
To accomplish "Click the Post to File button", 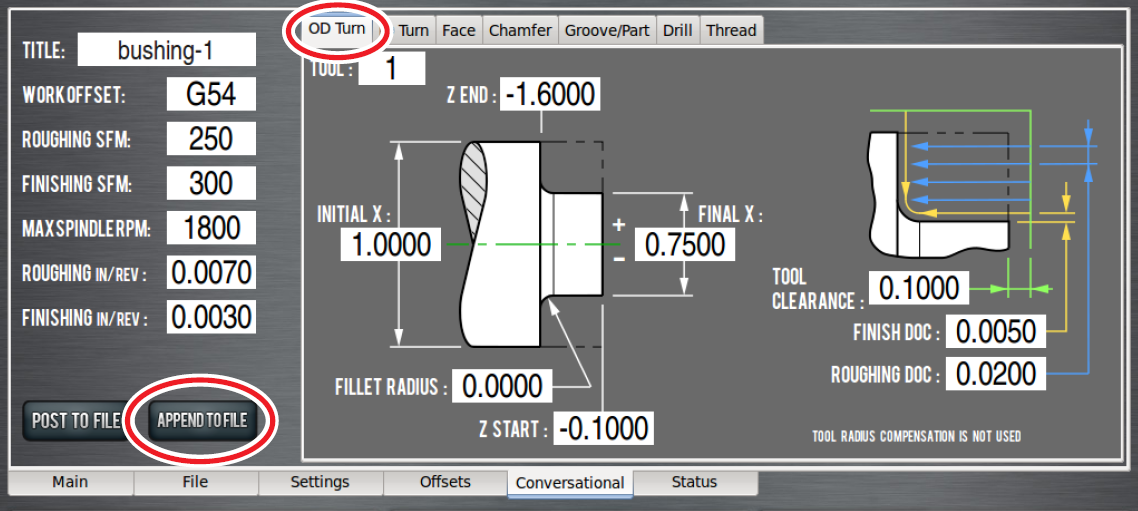I will 76,420.
